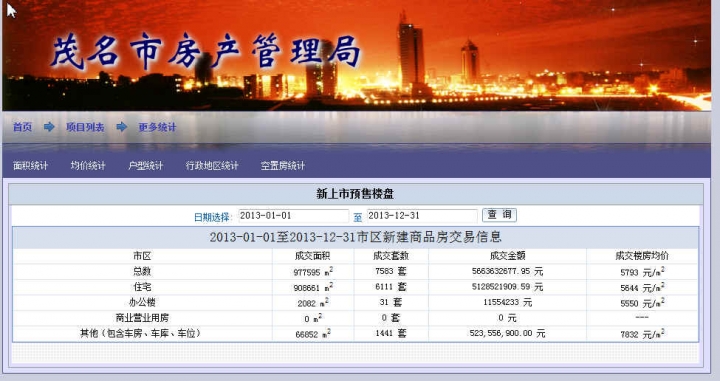Click the 成交楼房均价 column header

(642, 256)
